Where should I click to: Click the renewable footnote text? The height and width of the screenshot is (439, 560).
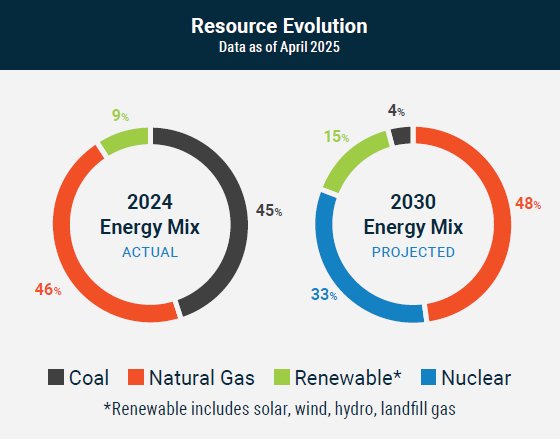pyautogui.click(x=280, y=409)
